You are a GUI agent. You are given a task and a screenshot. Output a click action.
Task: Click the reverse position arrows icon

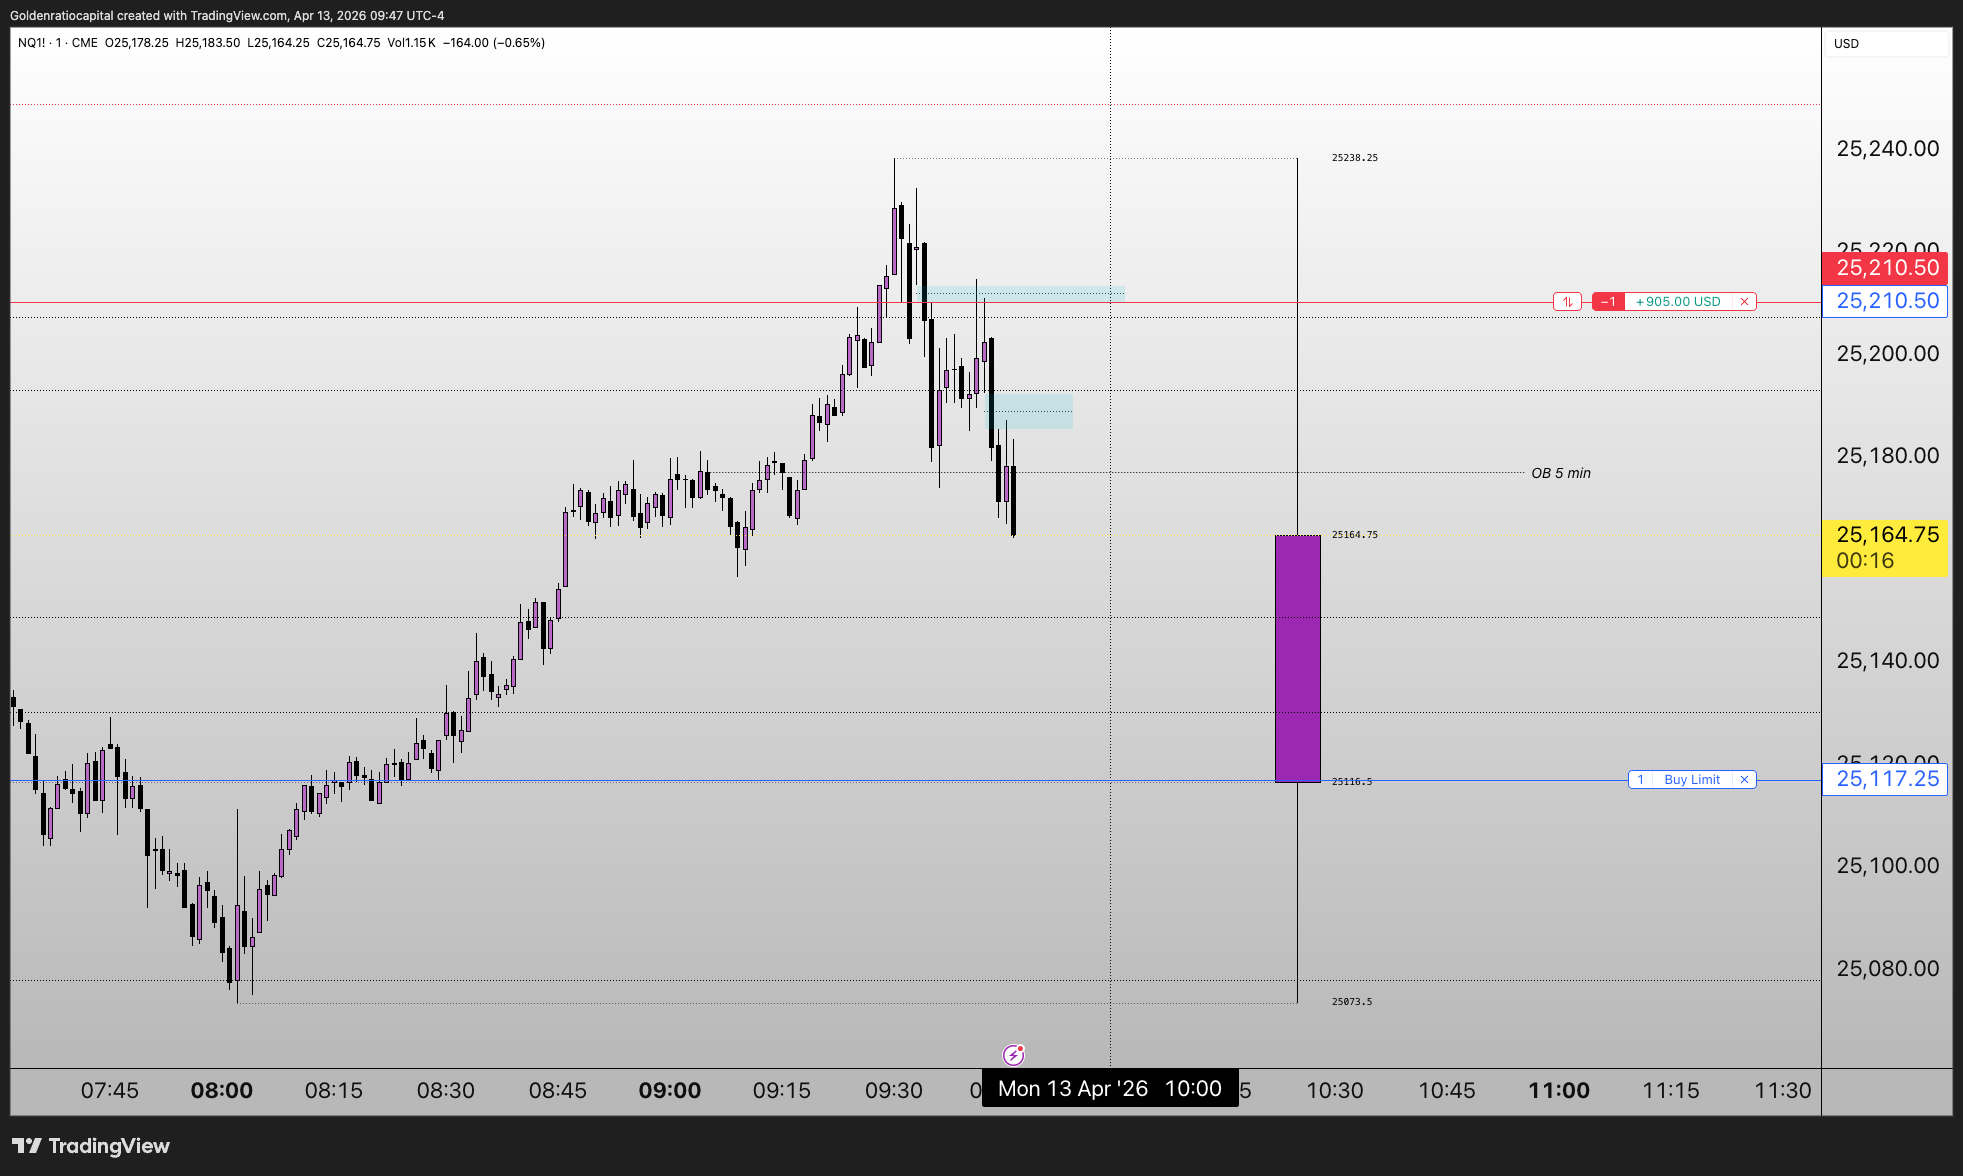pyautogui.click(x=1567, y=301)
